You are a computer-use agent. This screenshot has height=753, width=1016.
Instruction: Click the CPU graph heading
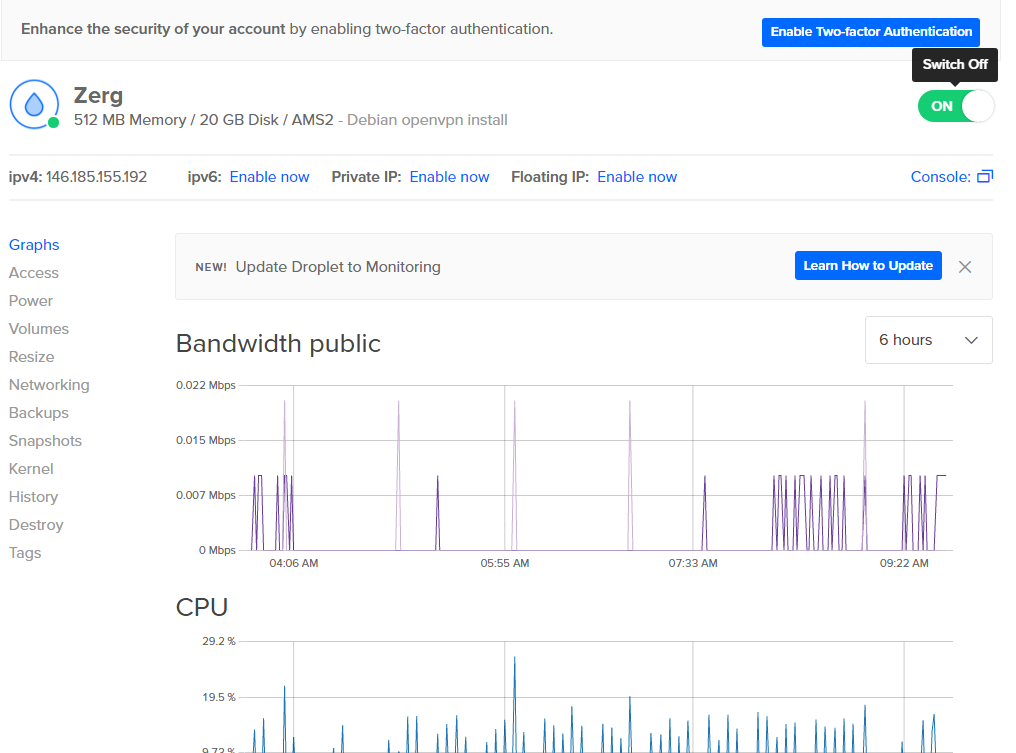pyautogui.click(x=202, y=607)
